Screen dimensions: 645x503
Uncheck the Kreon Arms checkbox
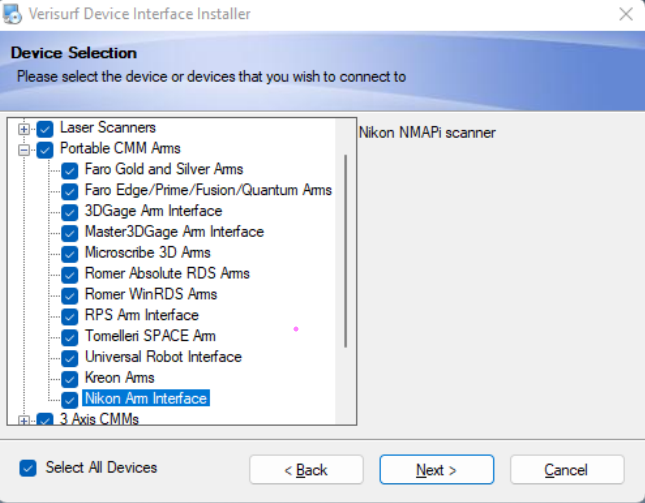(x=70, y=379)
